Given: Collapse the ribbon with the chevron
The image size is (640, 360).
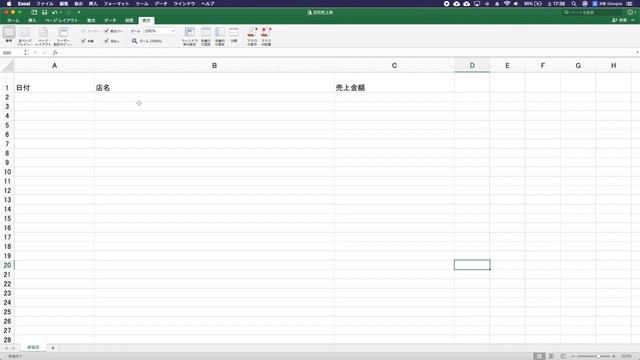Looking at the screenshot, I should (633, 20).
